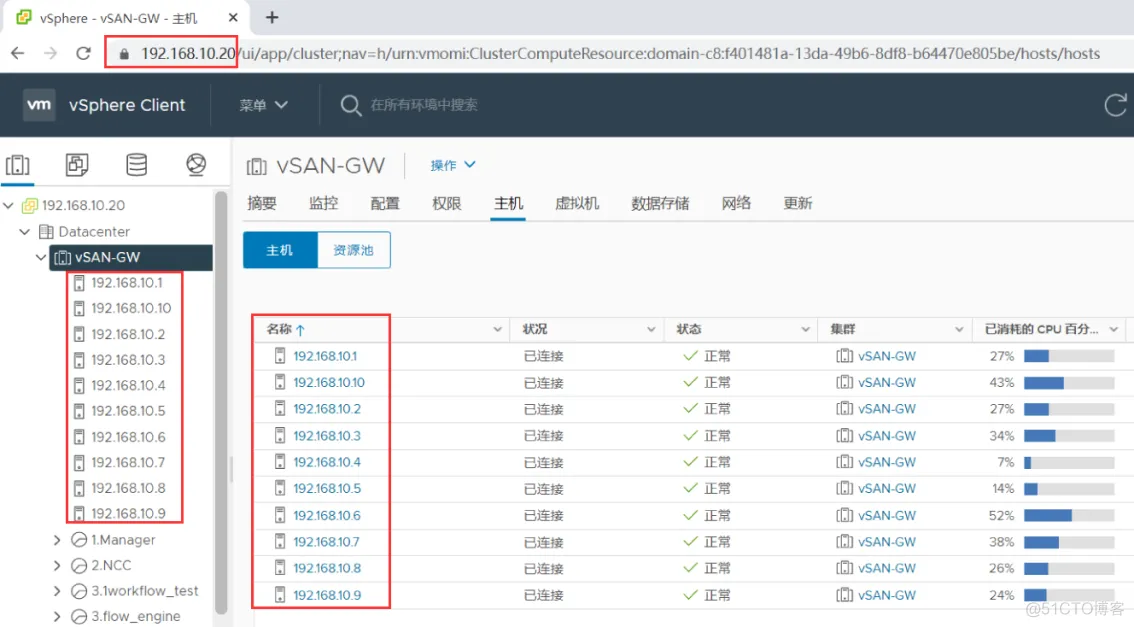
Task: Click the vSphere refresh icon in header
Action: coord(1115,105)
